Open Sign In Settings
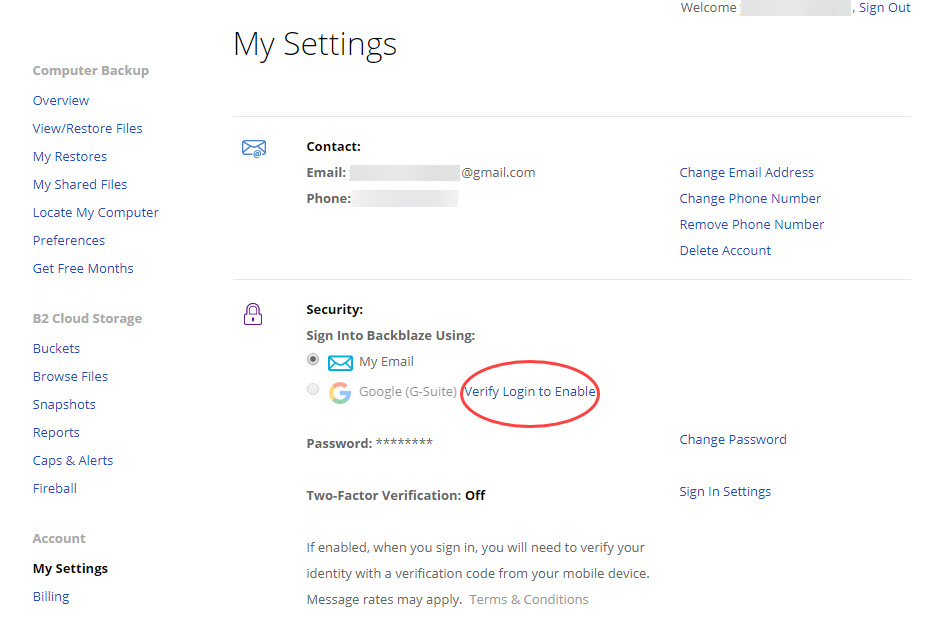This screenshot has height=623, width=940. (725, 492)
